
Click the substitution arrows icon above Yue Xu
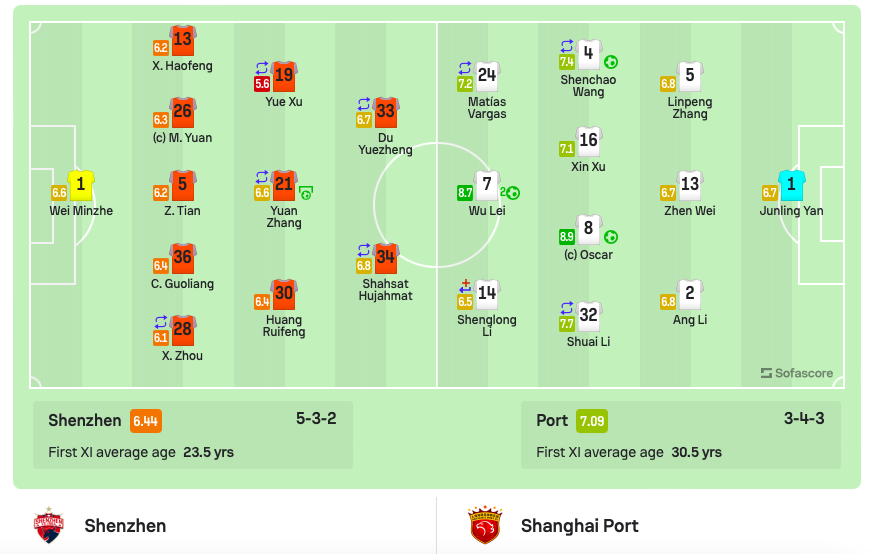click(262, 68)
